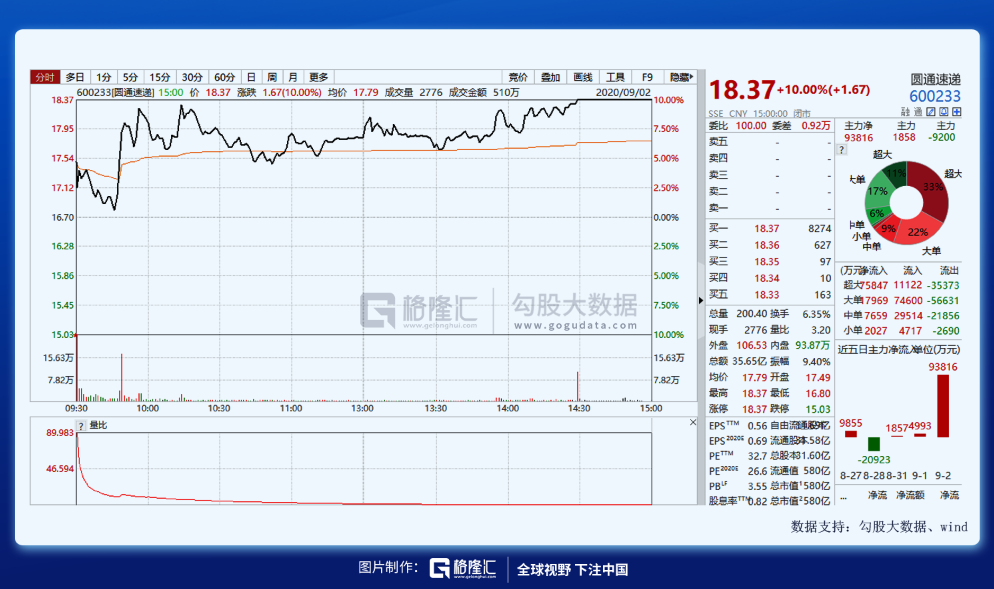994x589 pixels.
Task: Click the price alert bell icon
Action: (943, 112)
